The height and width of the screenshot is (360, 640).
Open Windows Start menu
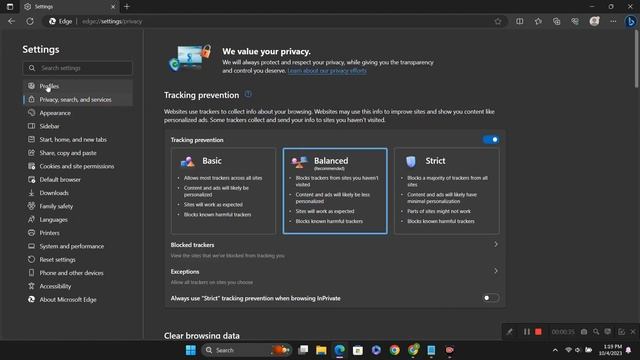tap(191, 350)
